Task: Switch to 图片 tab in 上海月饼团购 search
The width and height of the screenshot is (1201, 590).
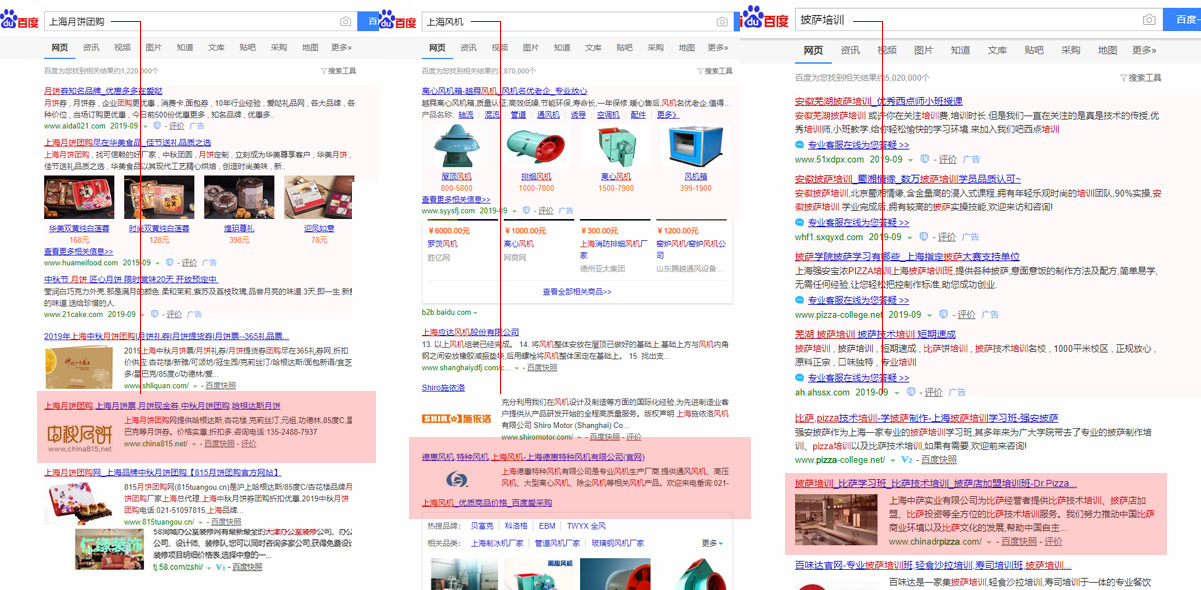Action: point(154,47)
